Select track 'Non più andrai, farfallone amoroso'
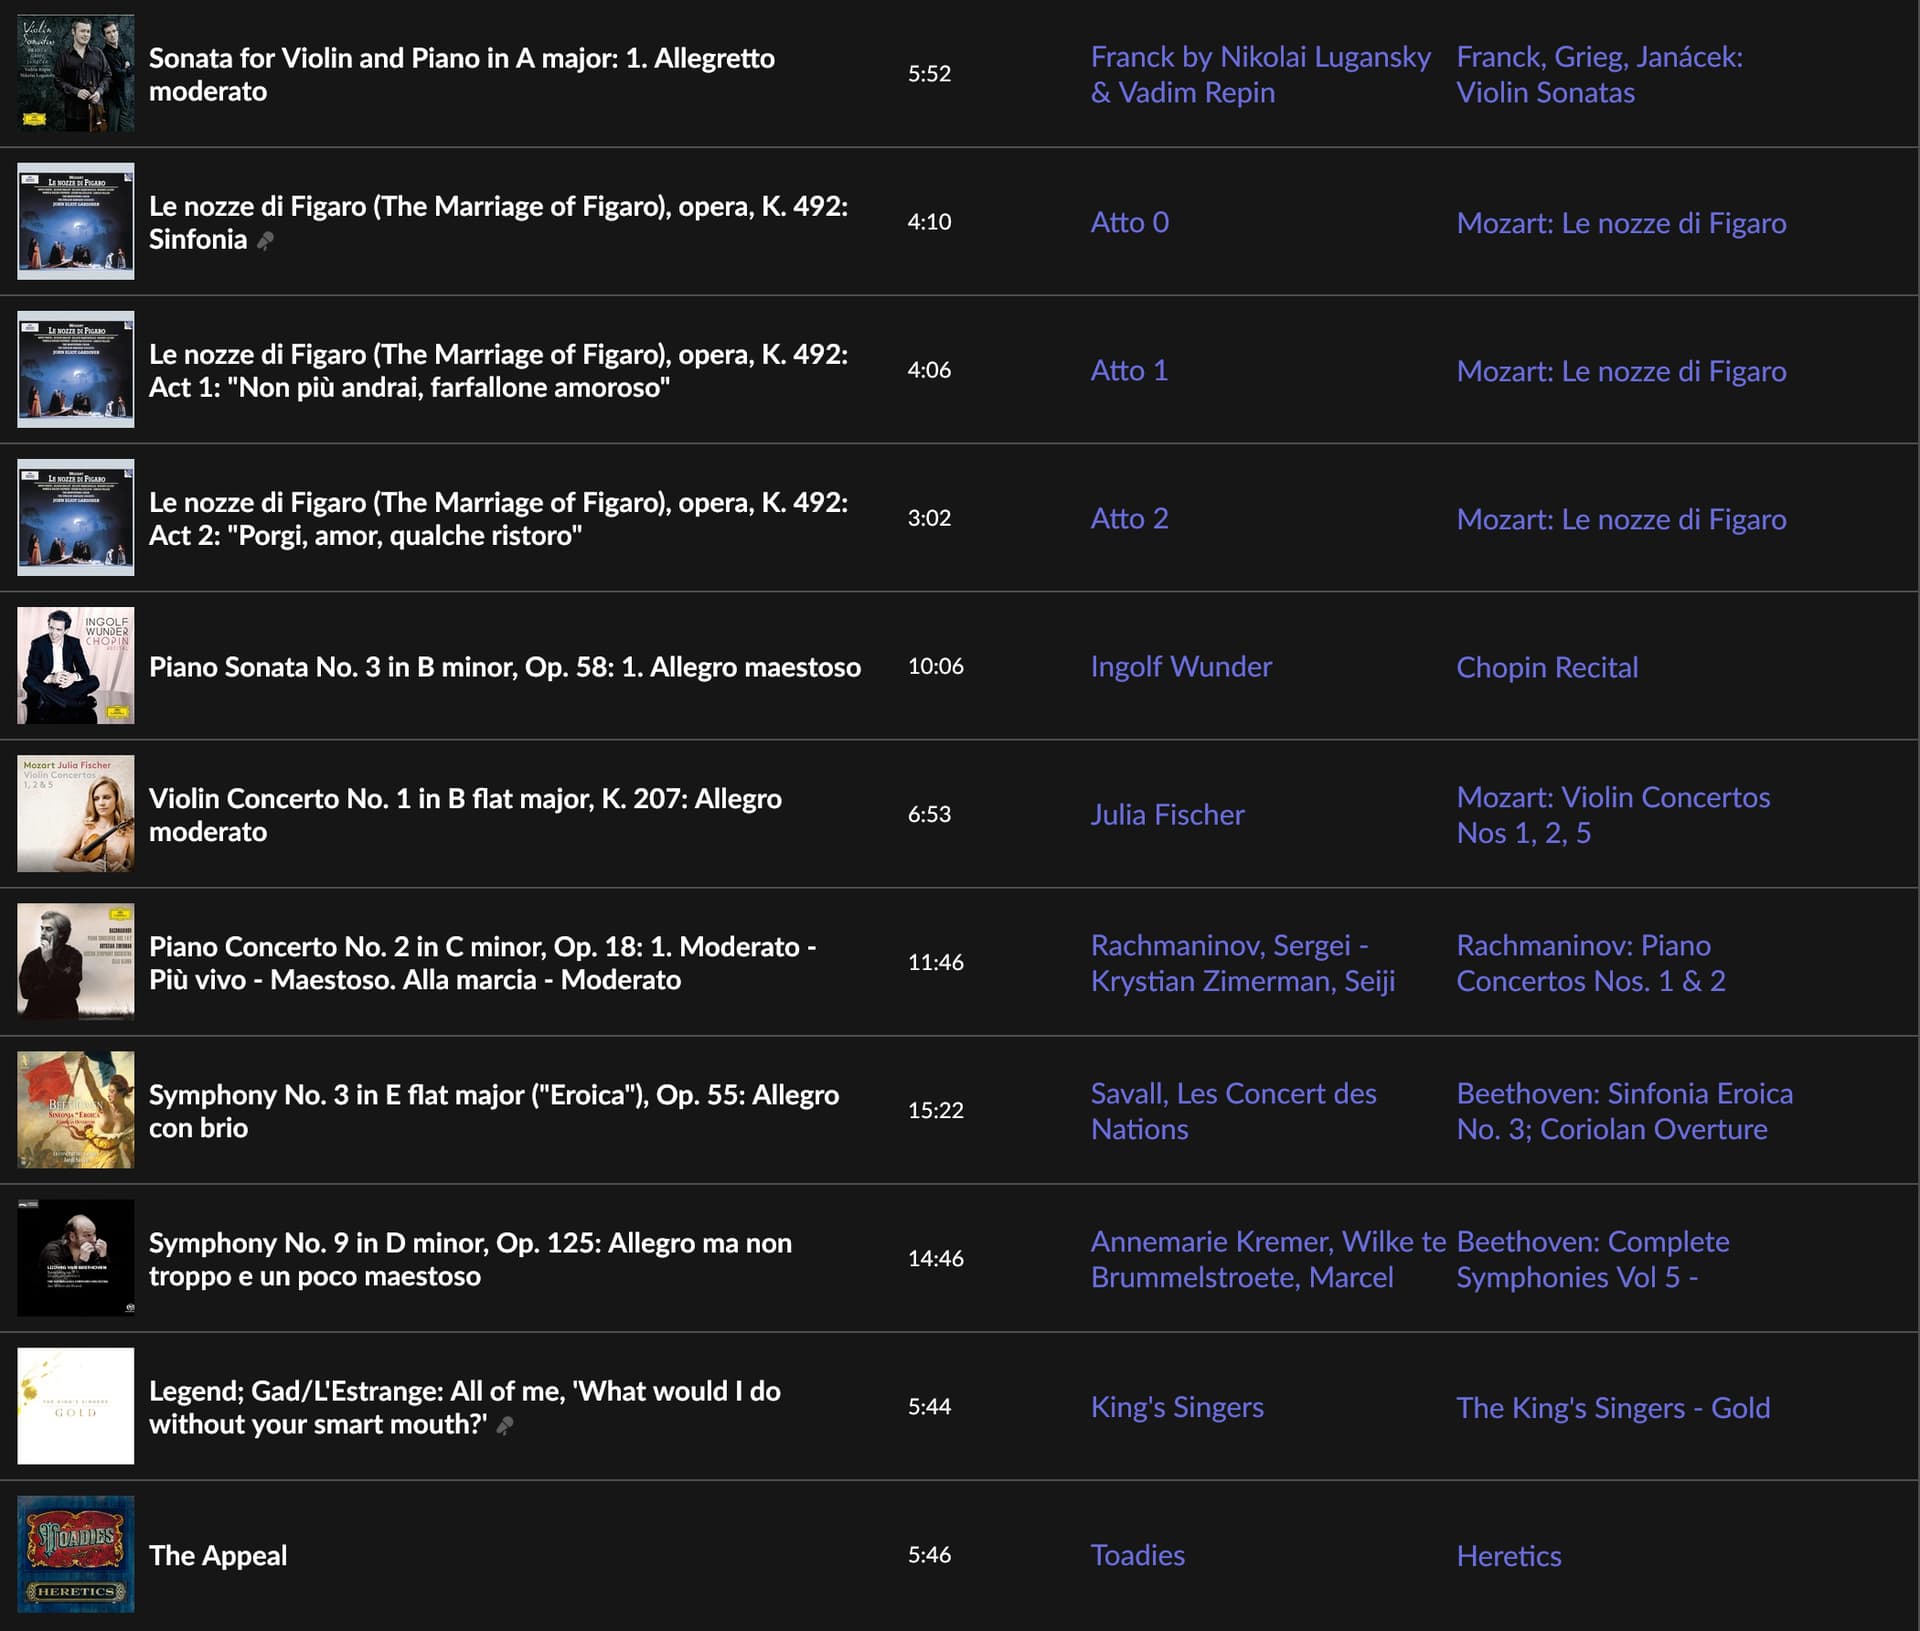1920x1631 pixels. pos(498,370)
